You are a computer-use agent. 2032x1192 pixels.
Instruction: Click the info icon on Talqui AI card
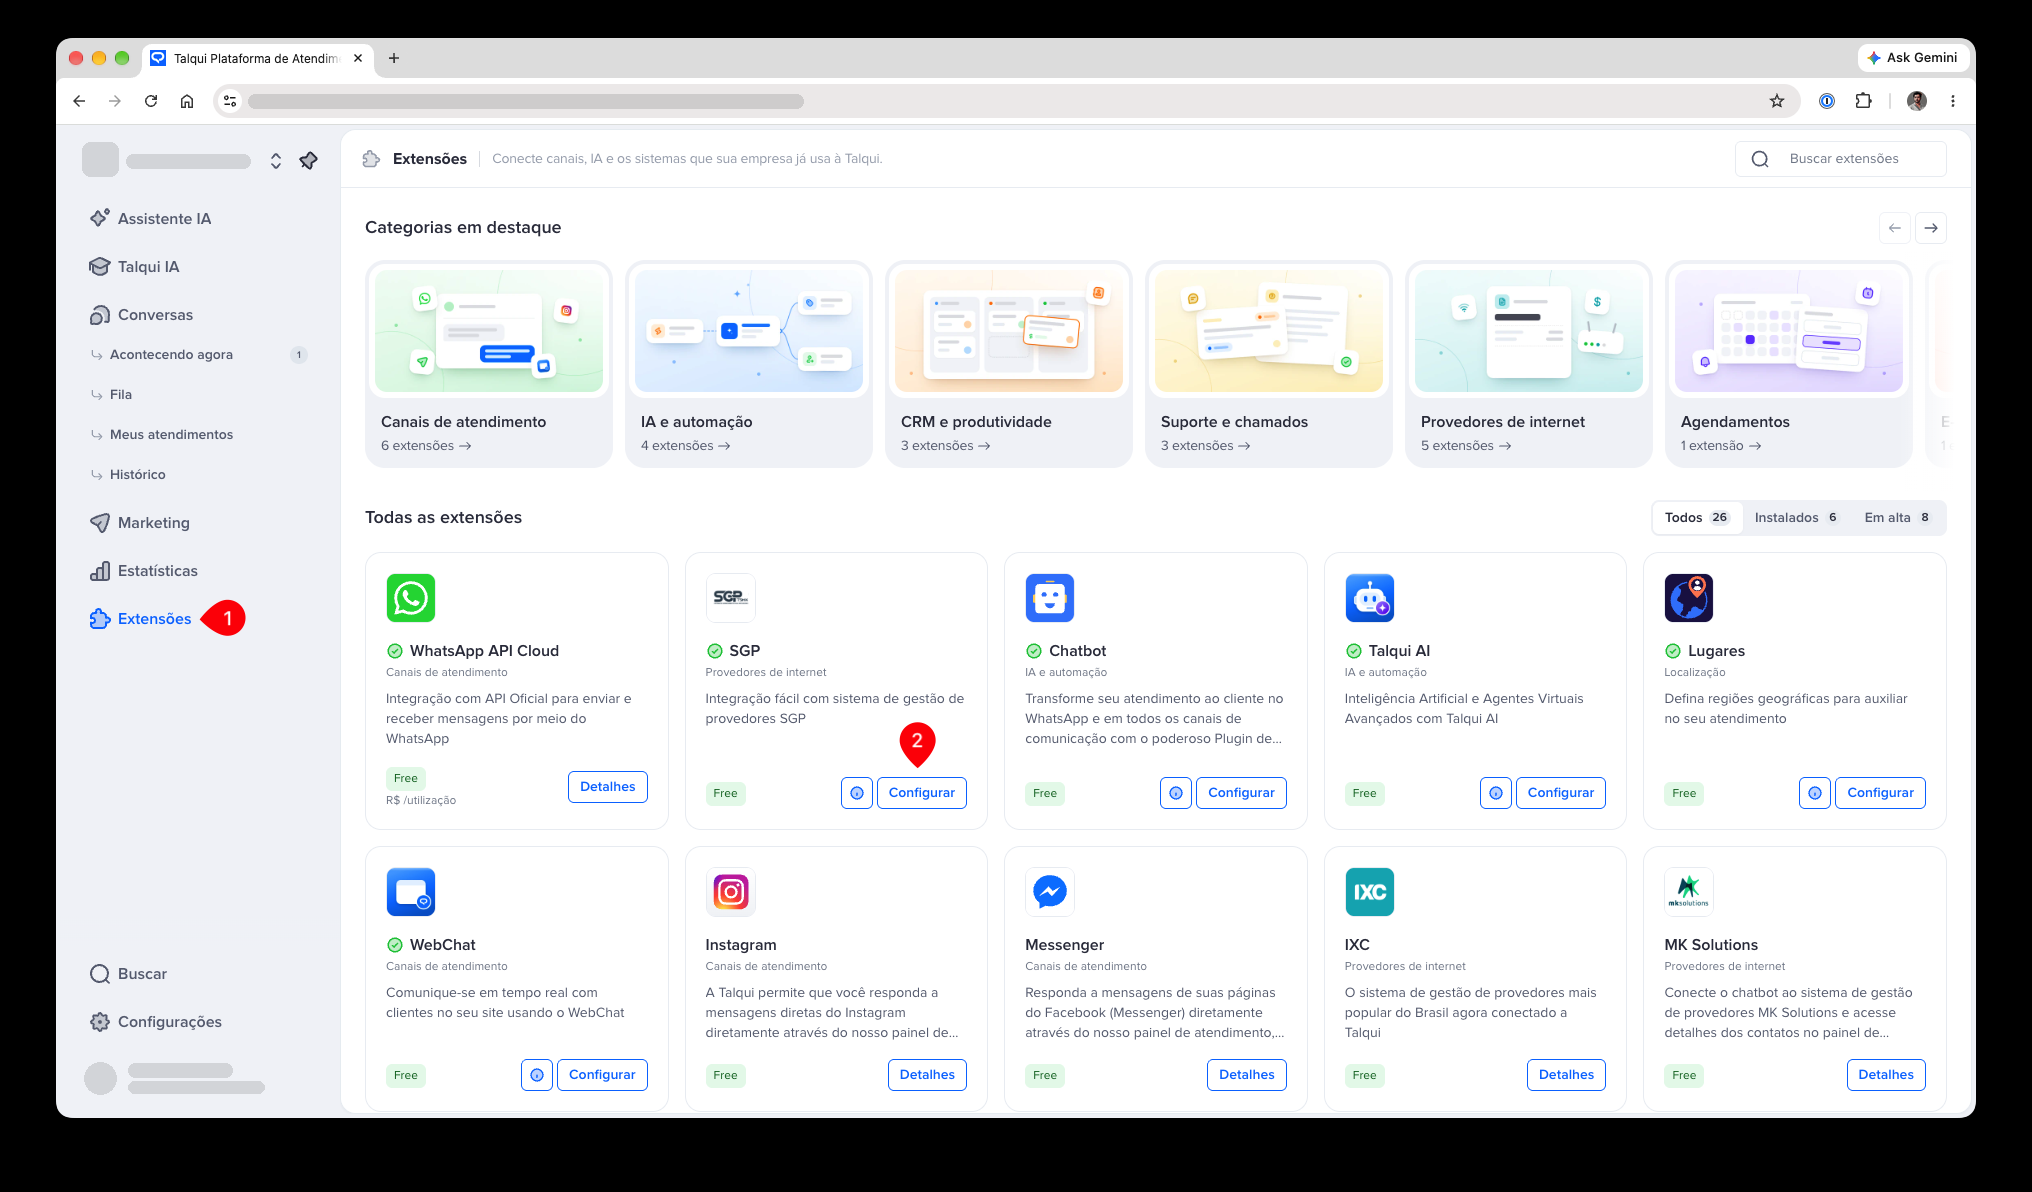pos(1496,793)
